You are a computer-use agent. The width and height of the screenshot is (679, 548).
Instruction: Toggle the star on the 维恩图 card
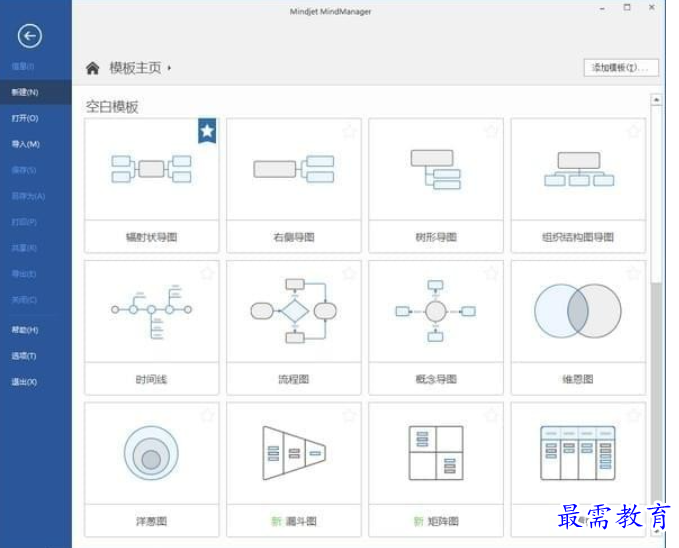click(x=634, y=273)
